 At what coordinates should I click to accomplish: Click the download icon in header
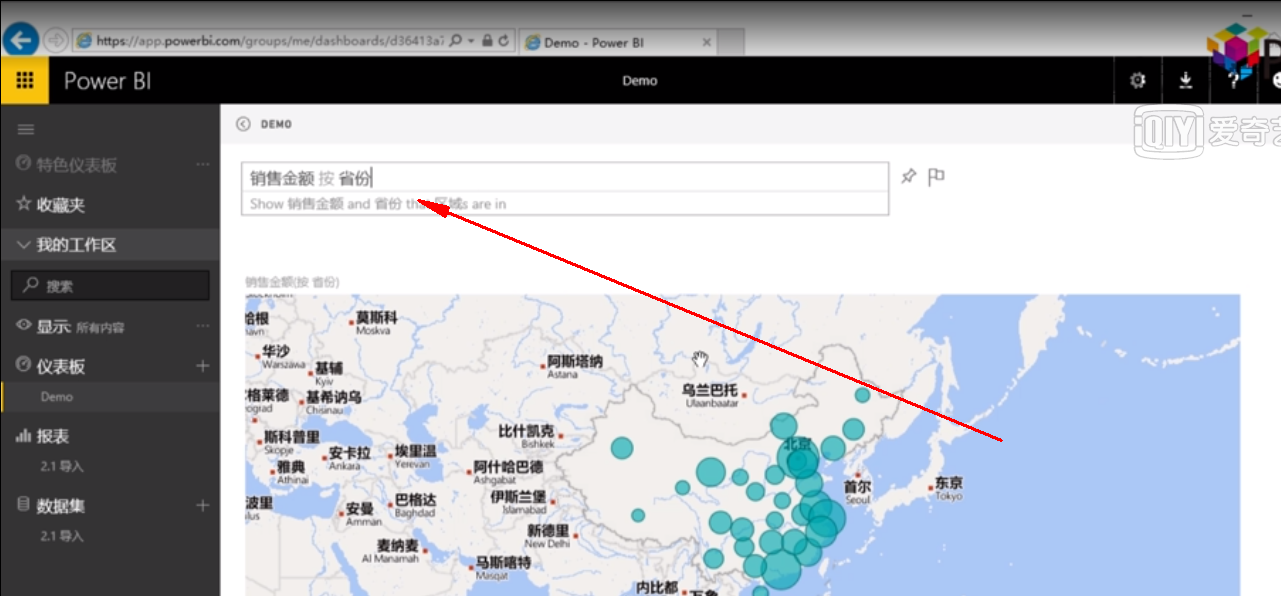1186,81
